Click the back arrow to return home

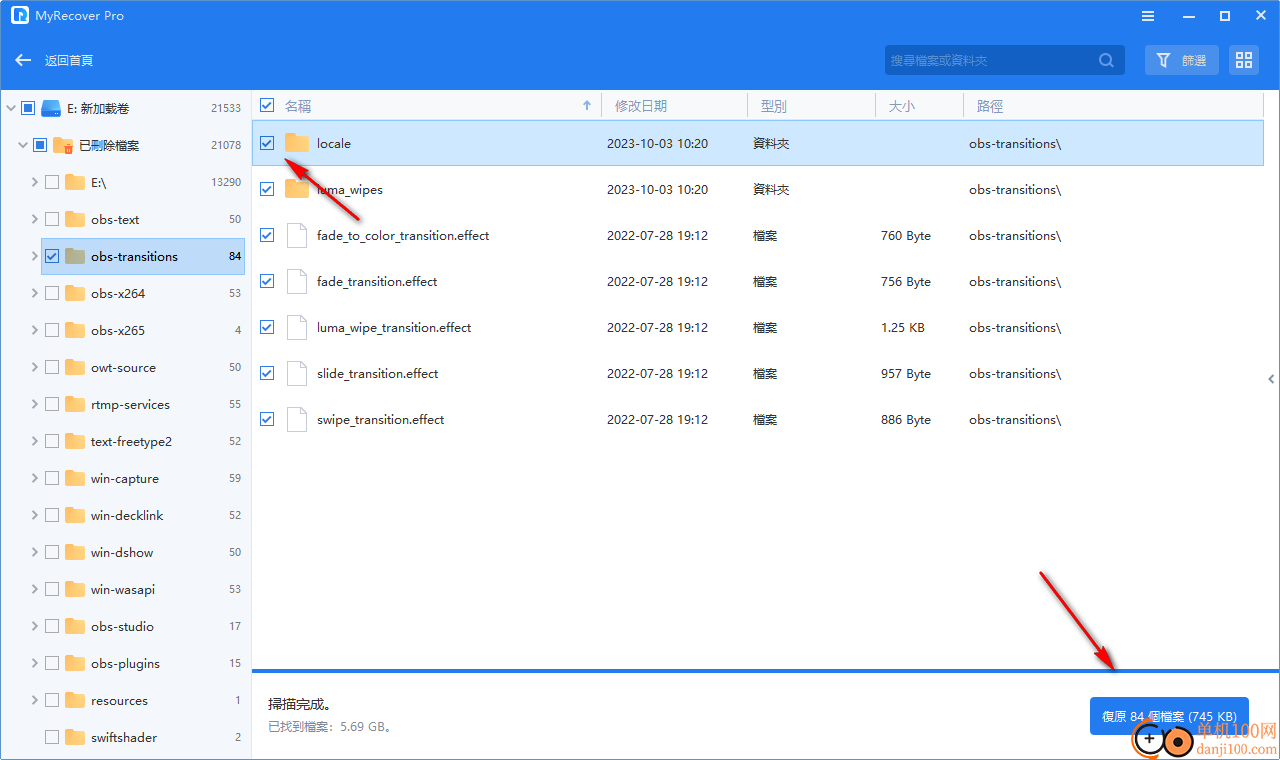[24, 60]
